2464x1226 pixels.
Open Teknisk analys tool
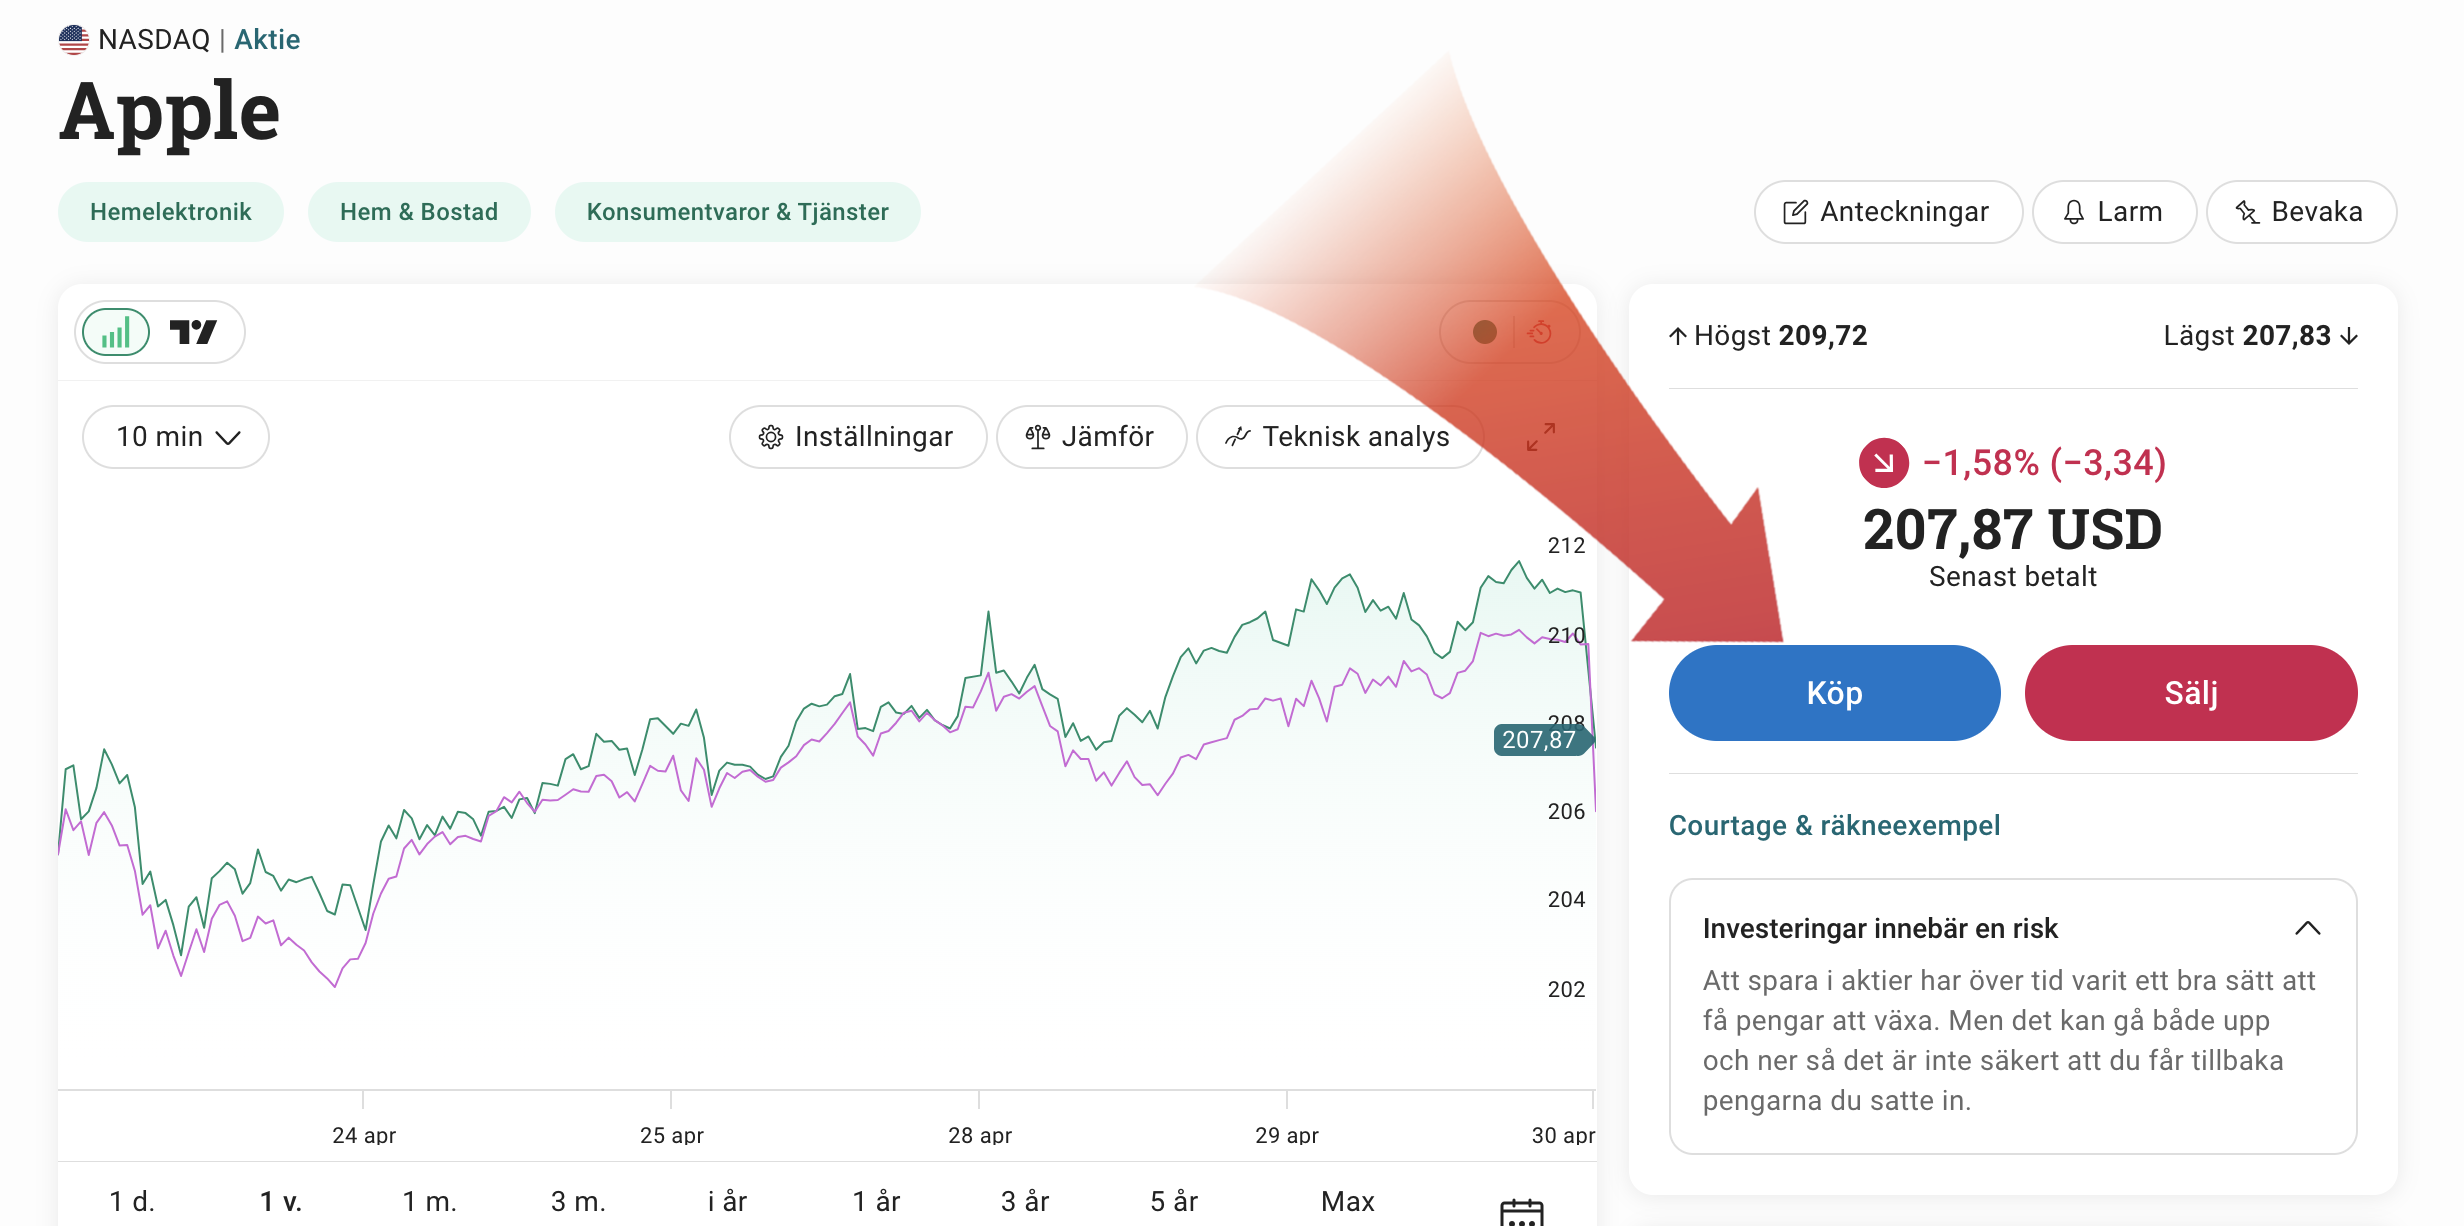(1338, 437)
